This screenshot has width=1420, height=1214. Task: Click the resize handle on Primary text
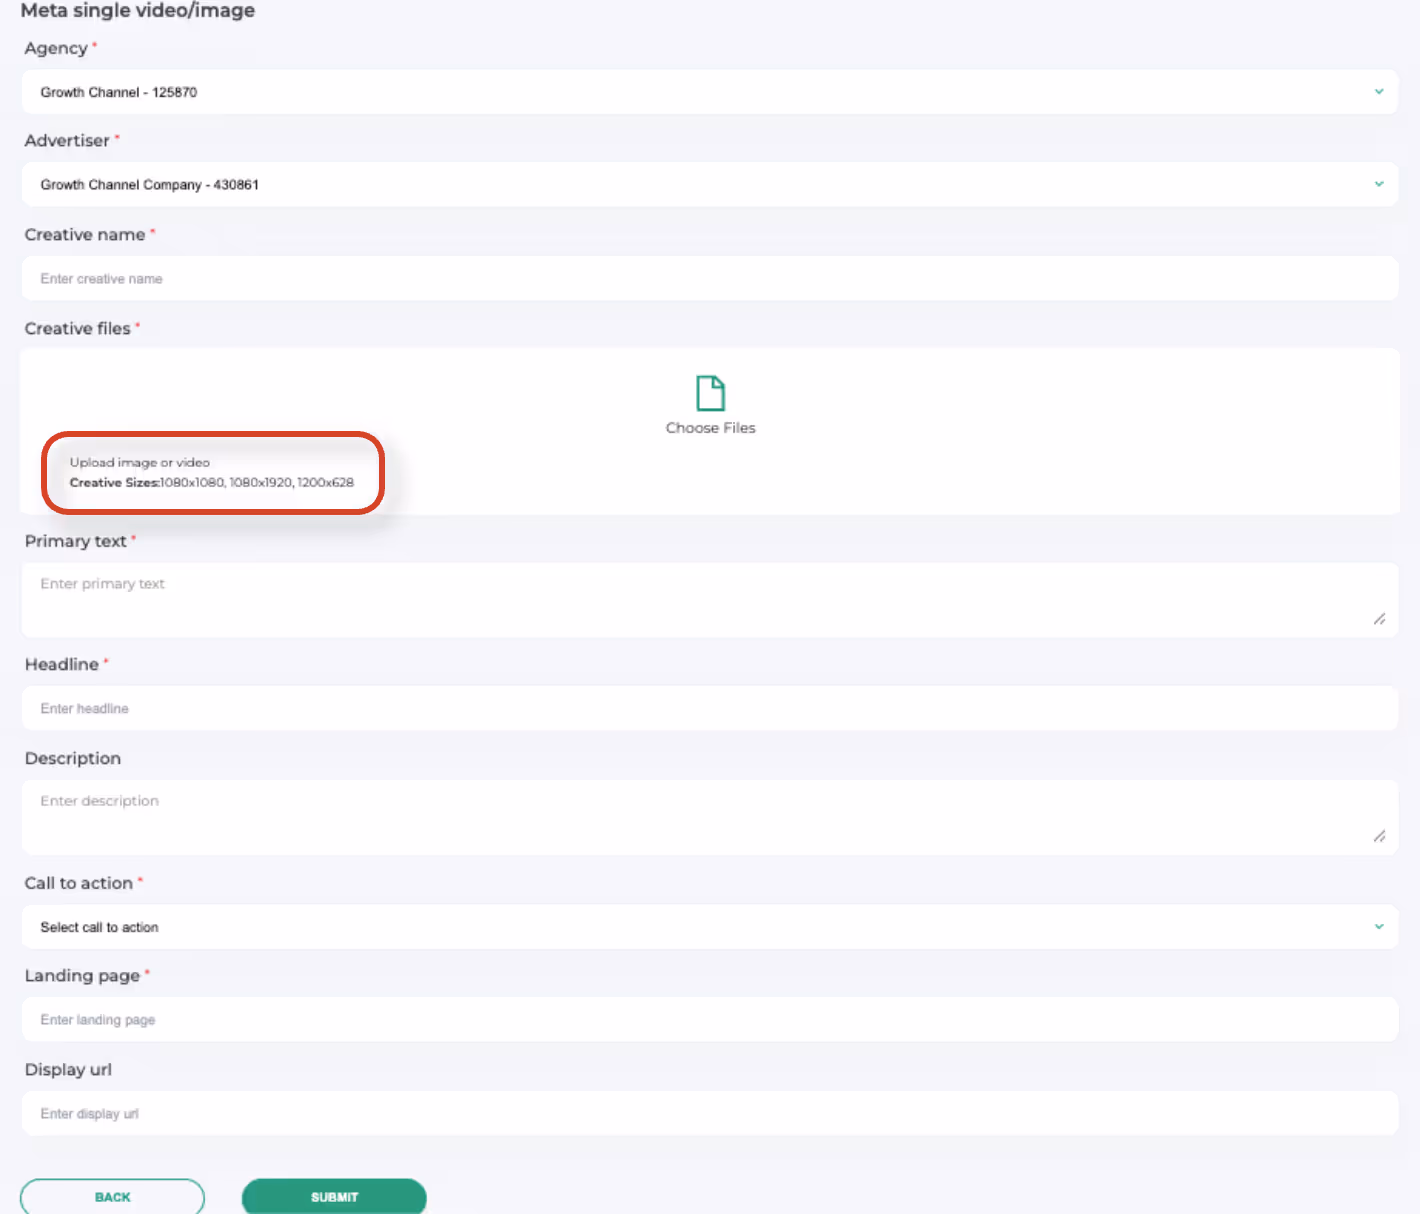click(x=1381, y=619)
